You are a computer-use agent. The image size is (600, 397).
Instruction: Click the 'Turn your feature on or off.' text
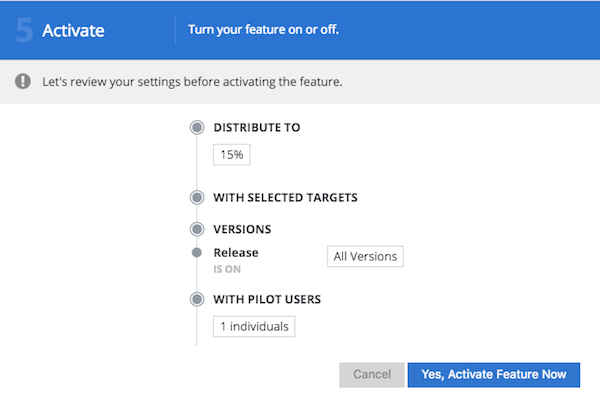click(x=263, y=30)
